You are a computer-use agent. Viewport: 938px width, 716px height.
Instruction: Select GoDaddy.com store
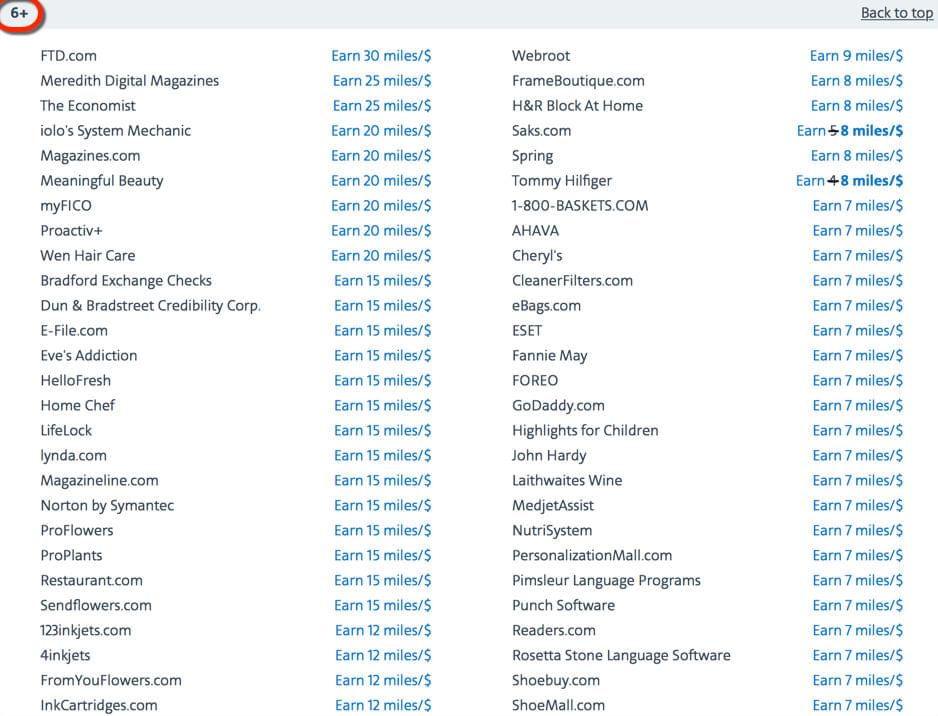click(558, 406)
